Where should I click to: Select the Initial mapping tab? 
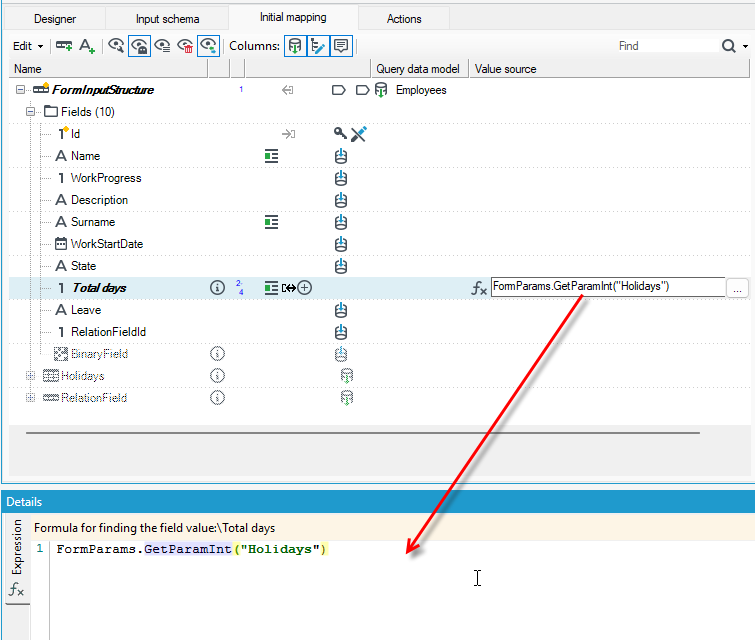point(293,17)
